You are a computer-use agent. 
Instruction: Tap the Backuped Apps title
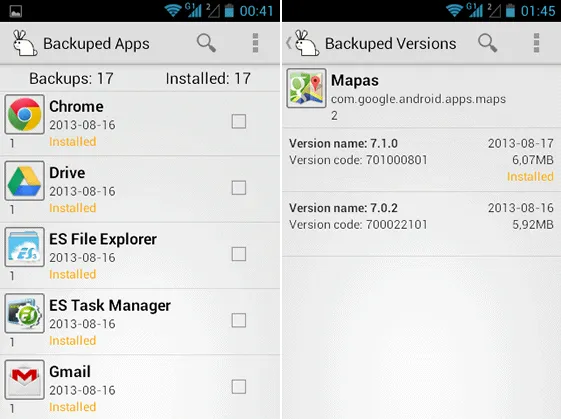[x=96, y=44]
